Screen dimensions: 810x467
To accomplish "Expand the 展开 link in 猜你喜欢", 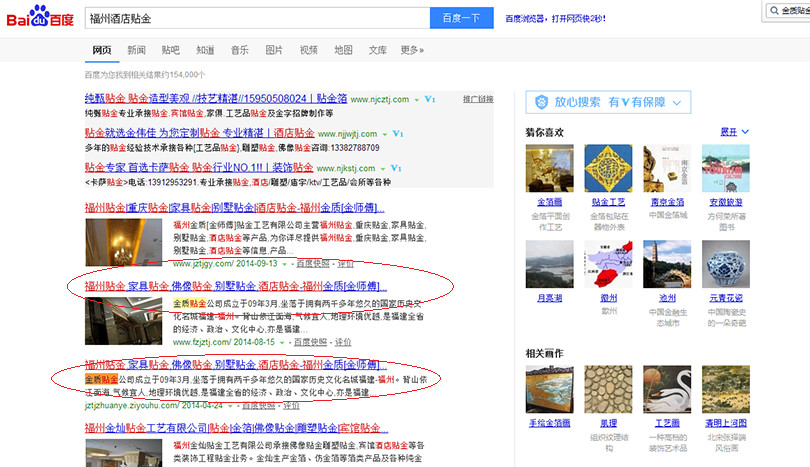I will pyautogui.click(x=734, y=132).
